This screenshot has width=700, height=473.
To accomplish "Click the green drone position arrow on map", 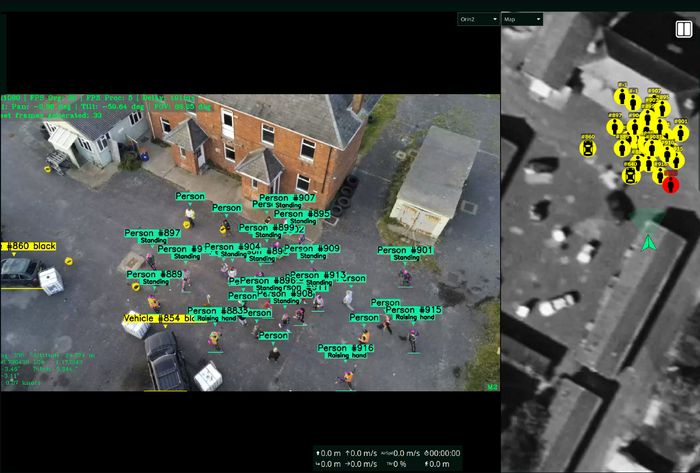I will (x=648, y=241).
